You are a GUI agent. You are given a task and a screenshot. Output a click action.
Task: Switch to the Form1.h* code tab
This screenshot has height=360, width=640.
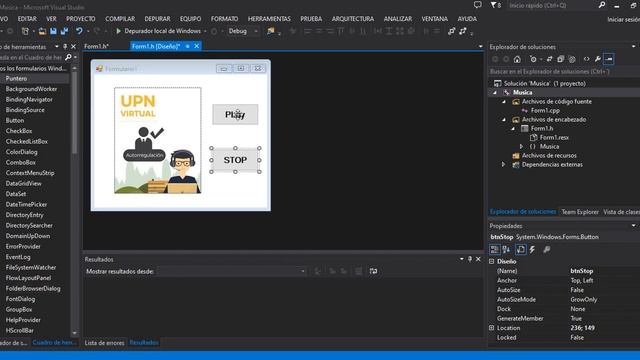point(96,47)
